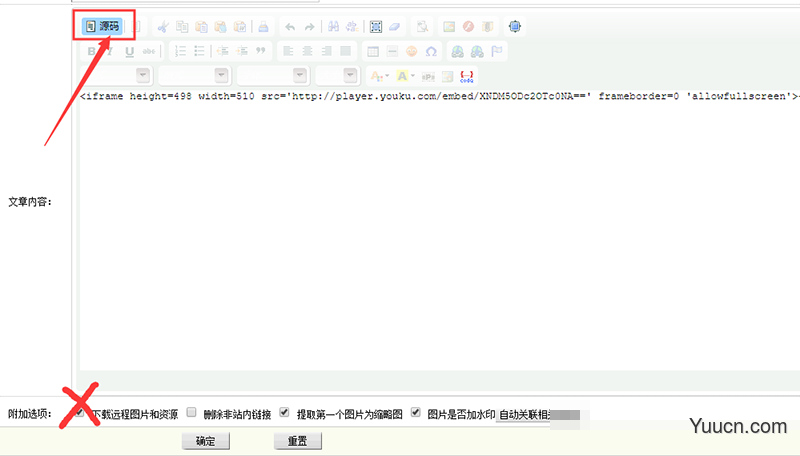Click image icon beside the code button
Screen dimensions: 800x456
pyautogui.click(x=447, y=77)
